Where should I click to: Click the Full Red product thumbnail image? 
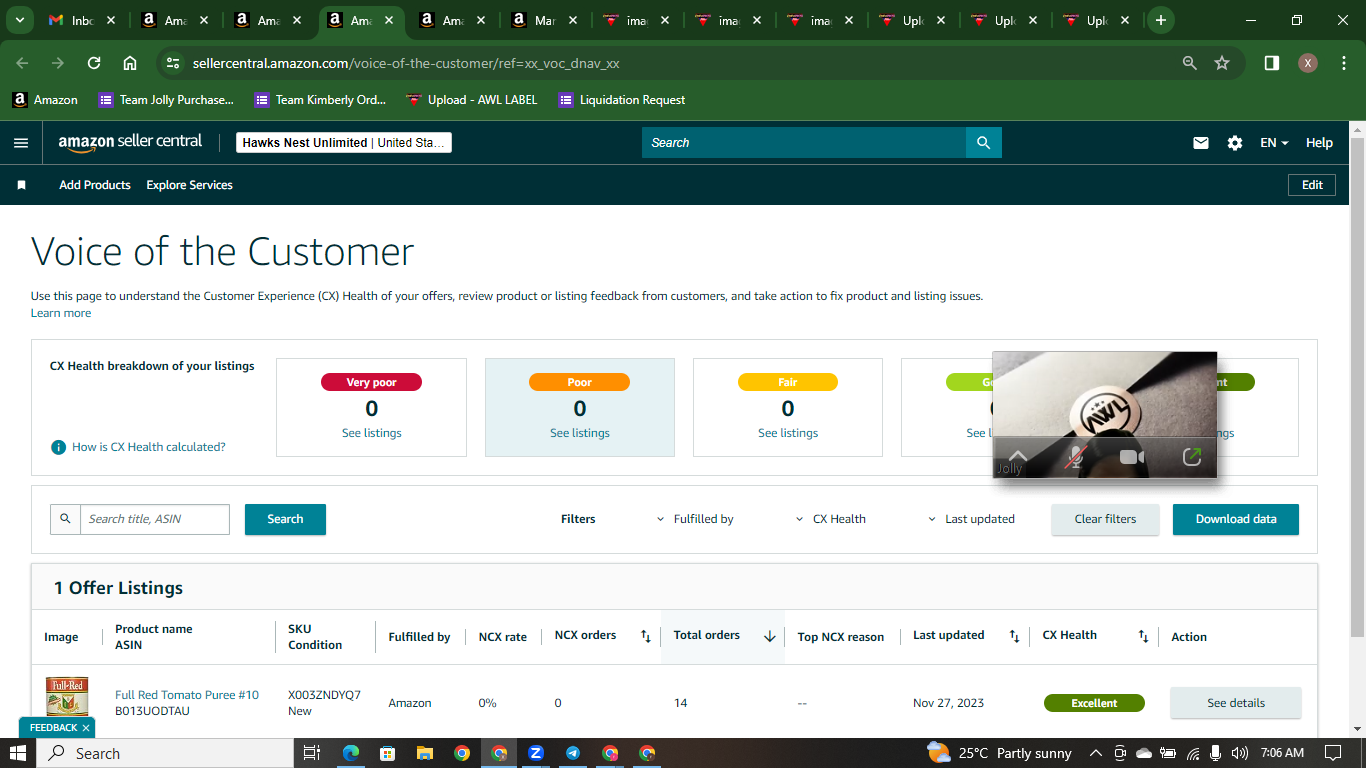[67, 698]
